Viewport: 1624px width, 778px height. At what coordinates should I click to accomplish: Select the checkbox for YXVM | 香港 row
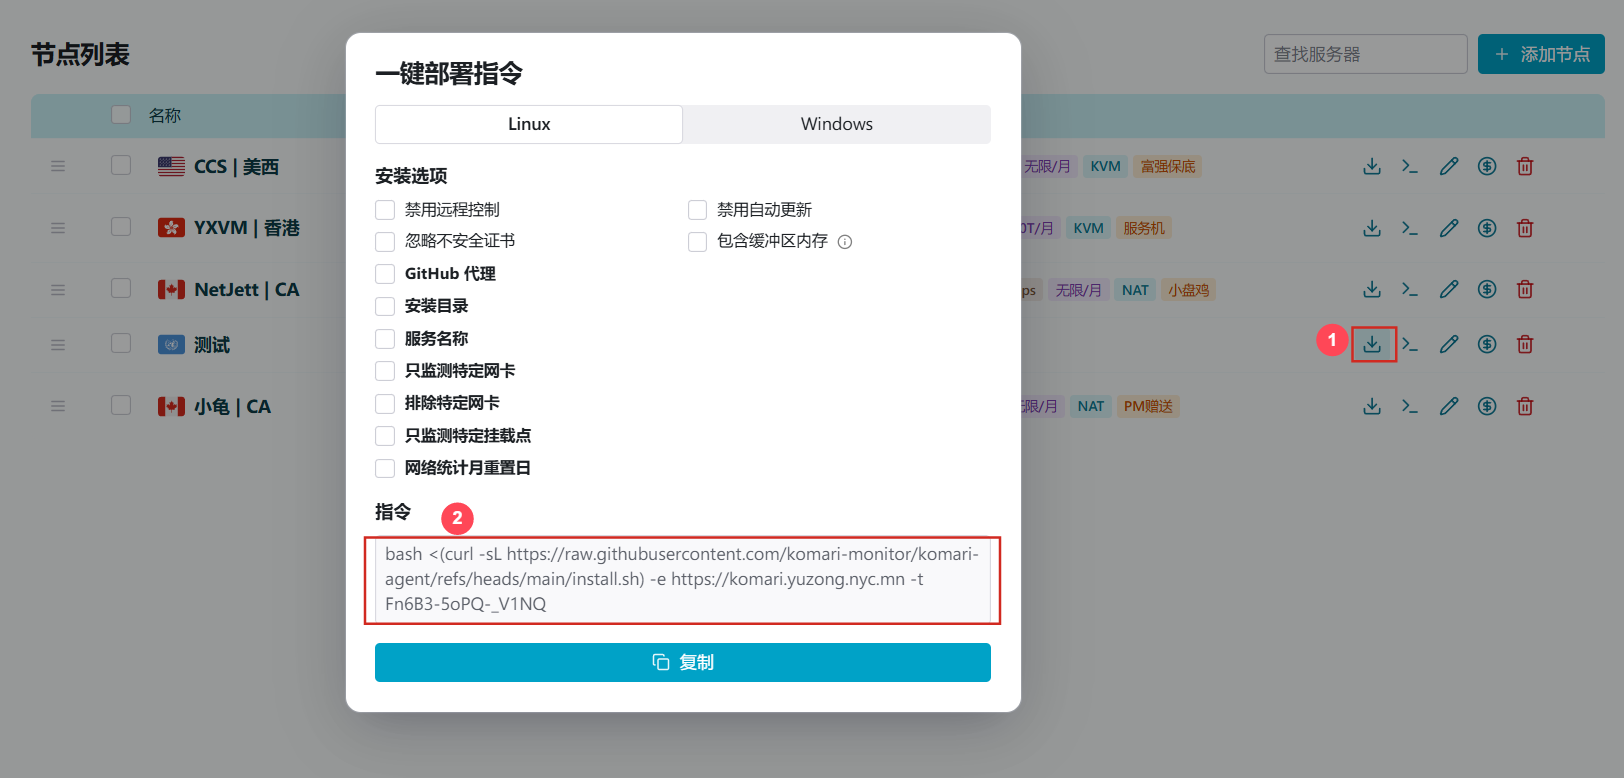coord(121,227)
